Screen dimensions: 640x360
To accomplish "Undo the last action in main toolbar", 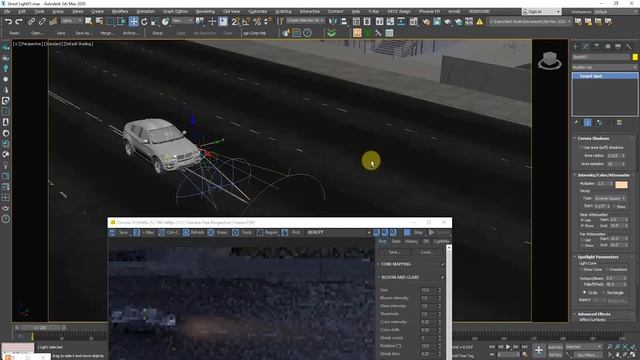I will coord(9,22).
